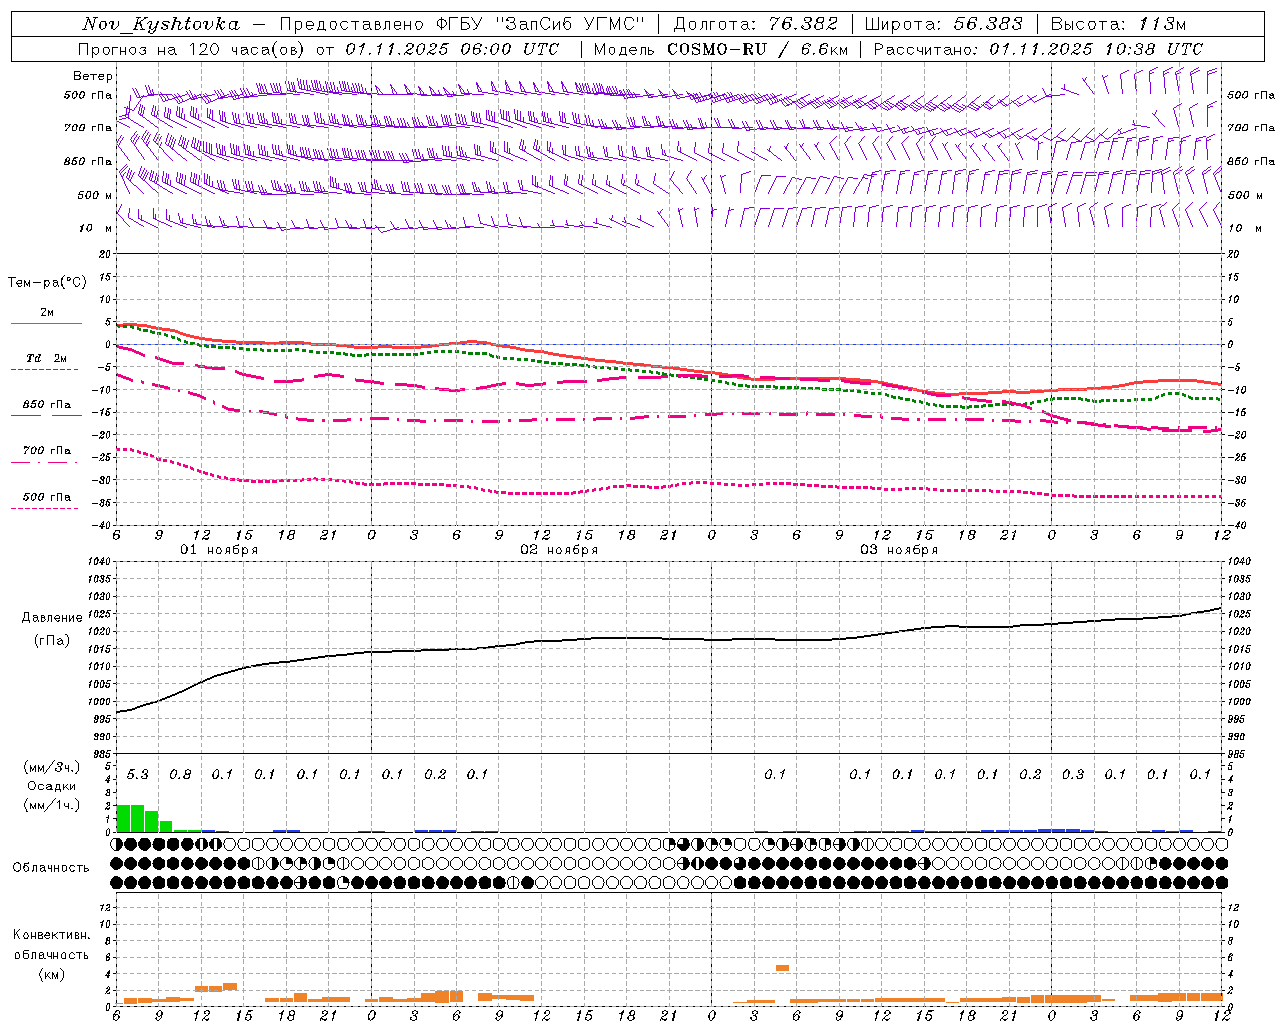Screen dimensions: 1280x1024
Task: Click the '1040' value on left pressure axis
Action: click(x=98, y=562)
